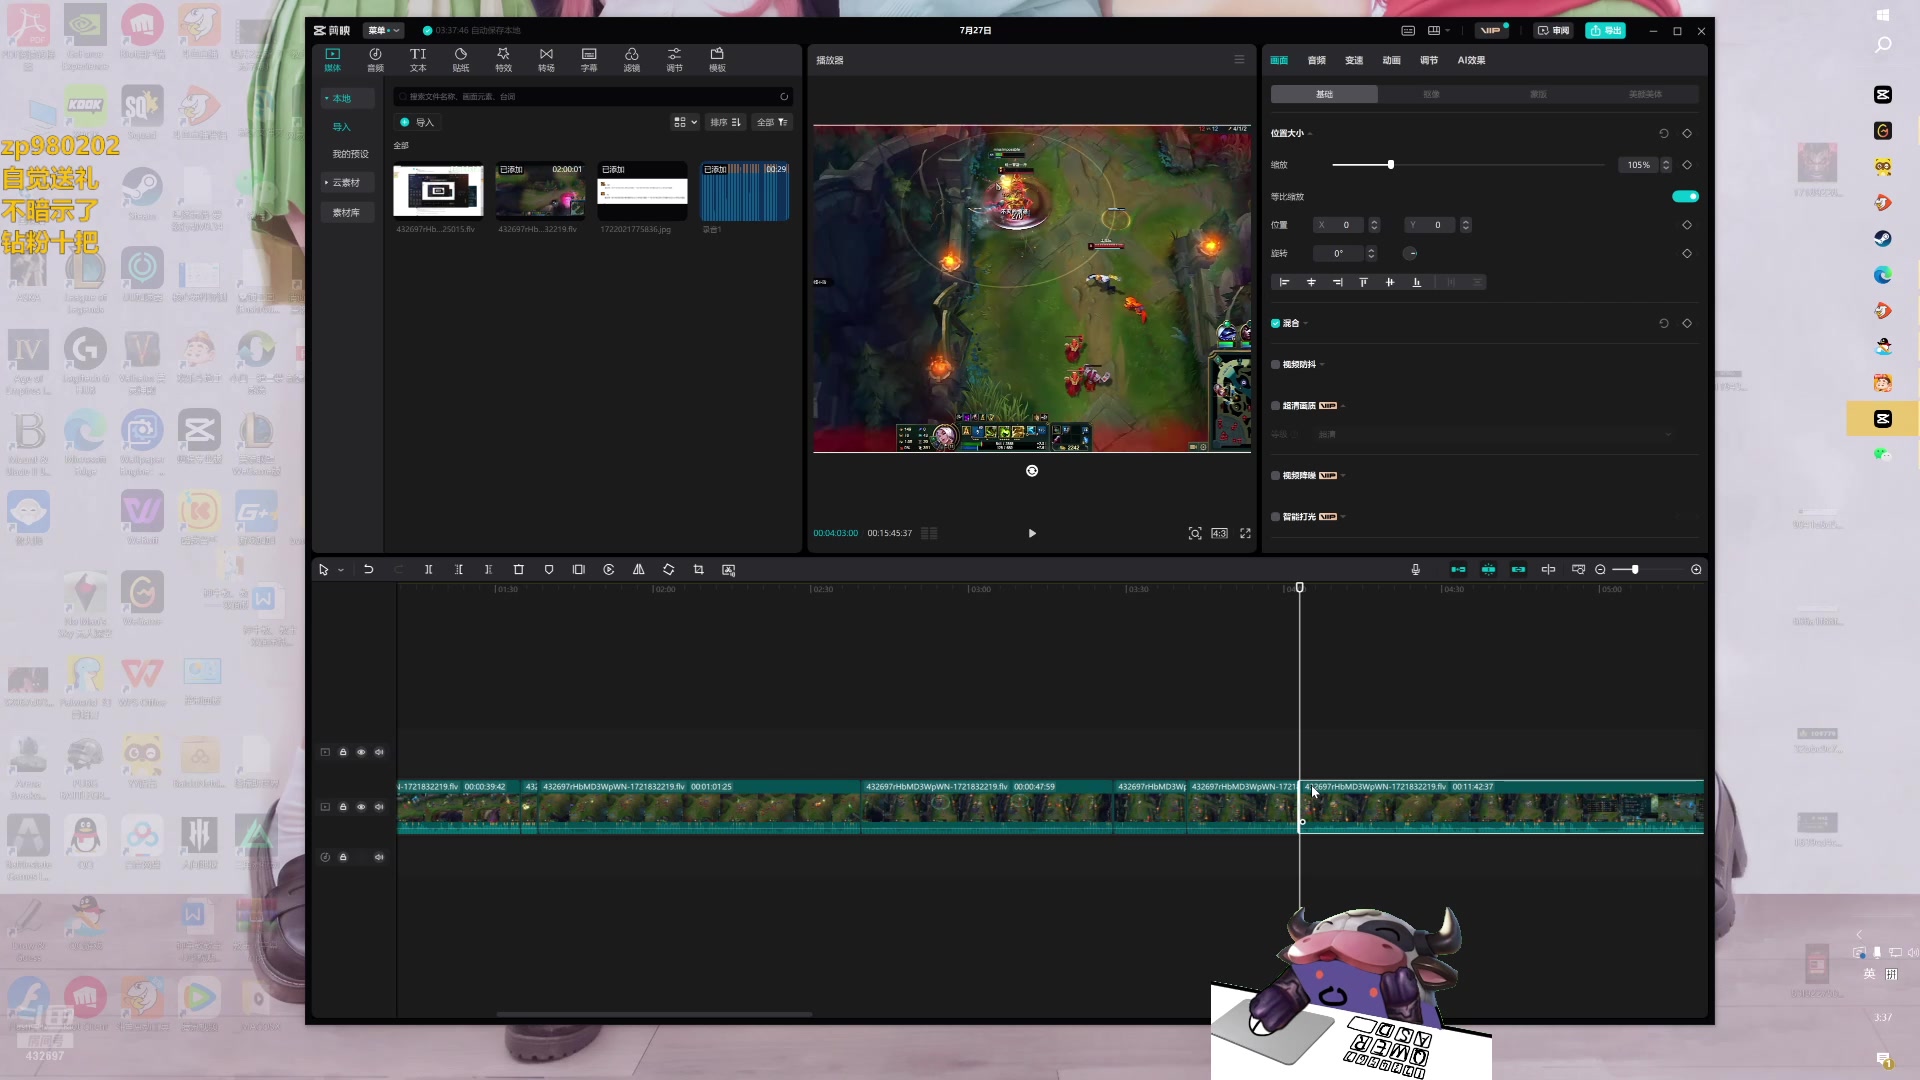Click the delete trash icon in timeline toolbar
1920x1080 pixels.
(x=518, y=570)
